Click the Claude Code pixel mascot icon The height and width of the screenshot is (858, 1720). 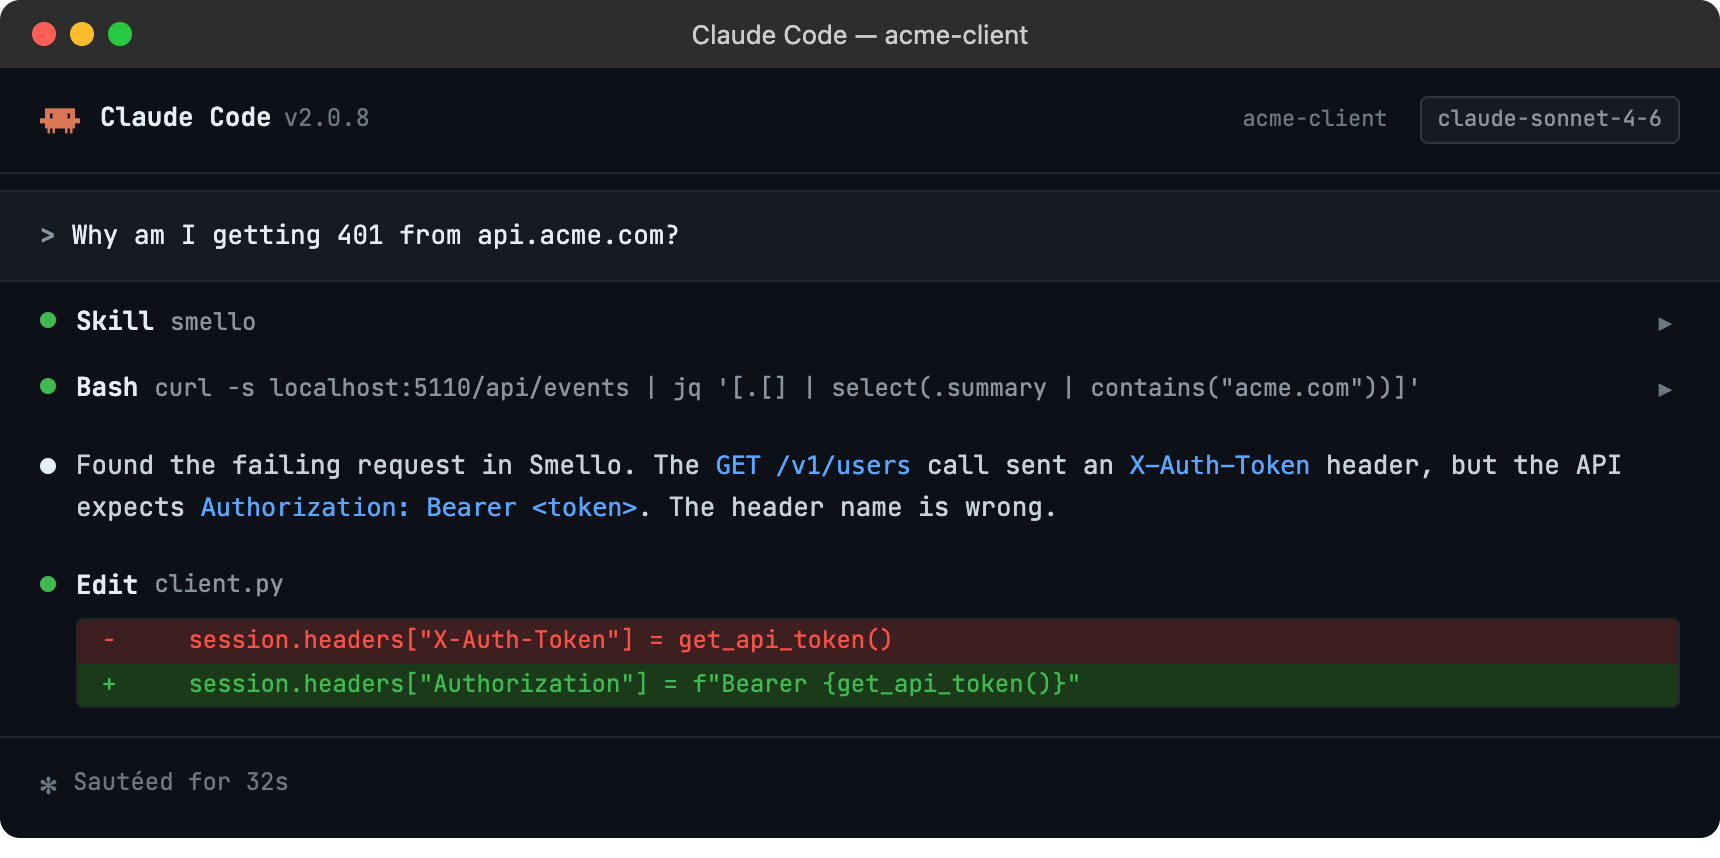click(x=60, y=120)
